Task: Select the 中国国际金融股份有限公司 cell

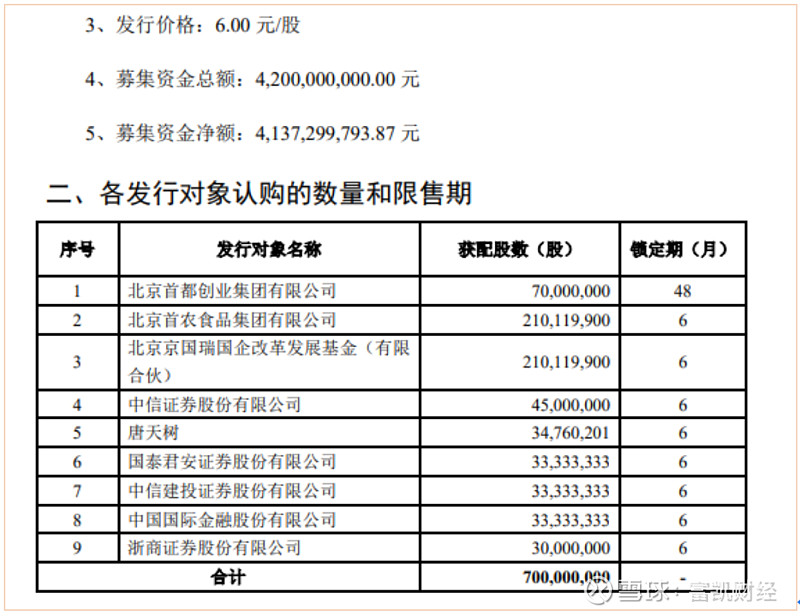Action: point(232,520)
